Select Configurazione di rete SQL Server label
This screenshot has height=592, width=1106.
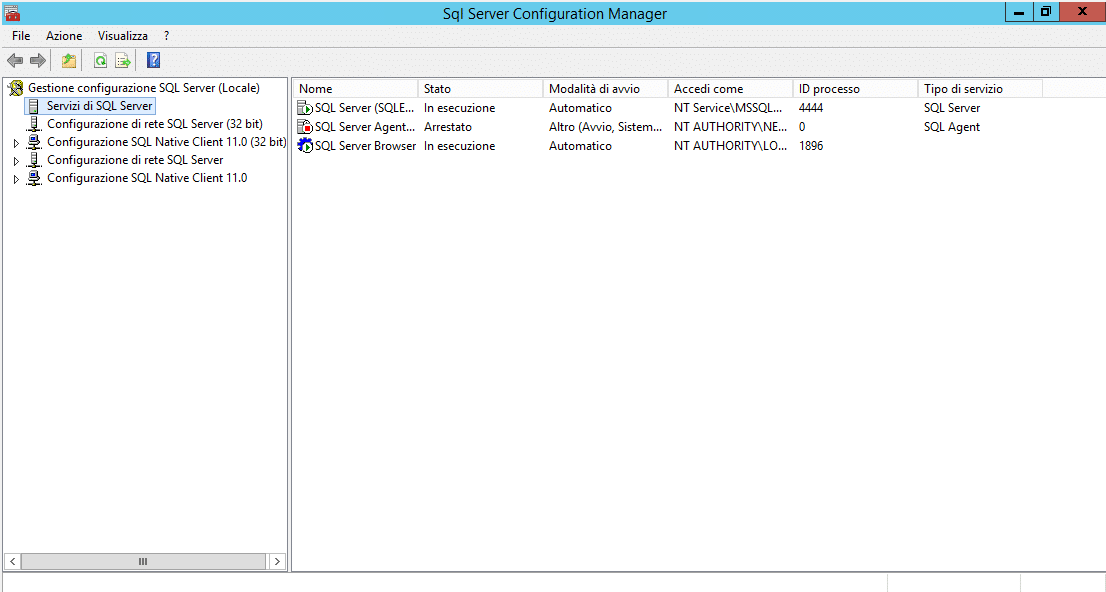(135, 160)
